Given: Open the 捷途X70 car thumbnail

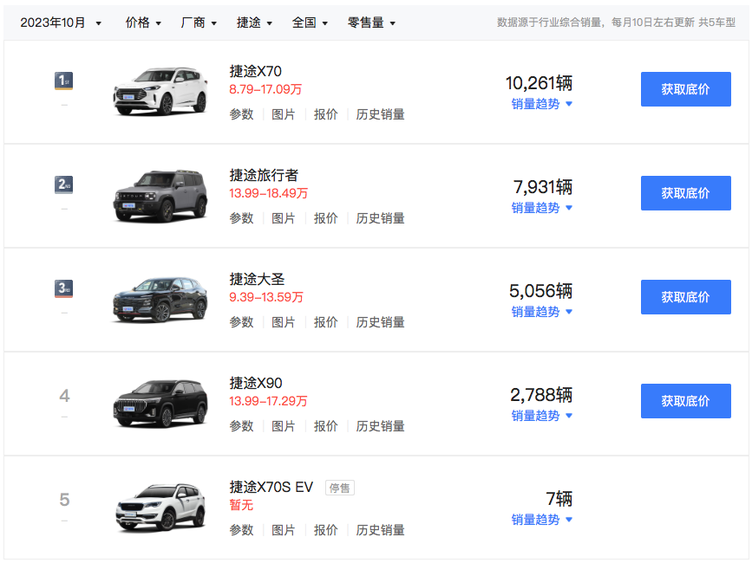Looking at the screenshot, I should coord(160,91).
